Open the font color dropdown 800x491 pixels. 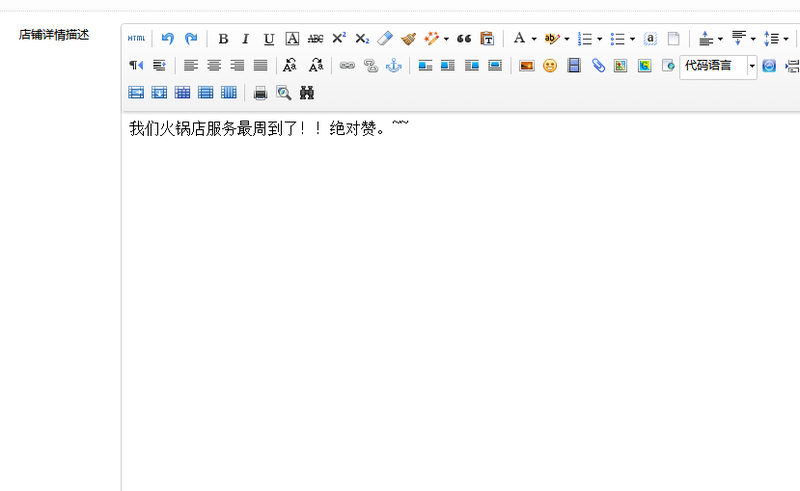point(534,40)
